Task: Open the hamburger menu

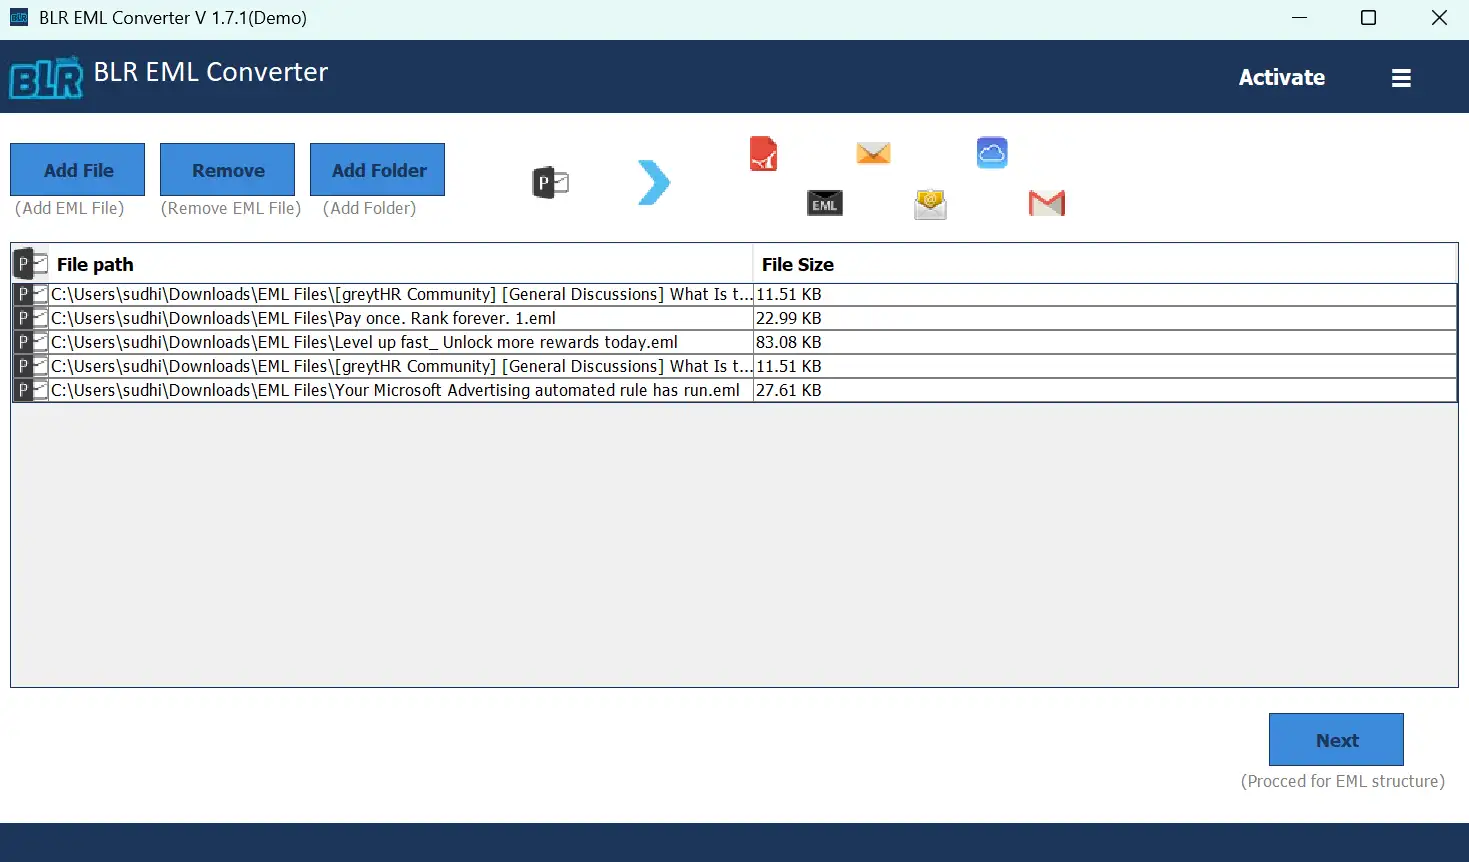Action: click(1400, 78)
